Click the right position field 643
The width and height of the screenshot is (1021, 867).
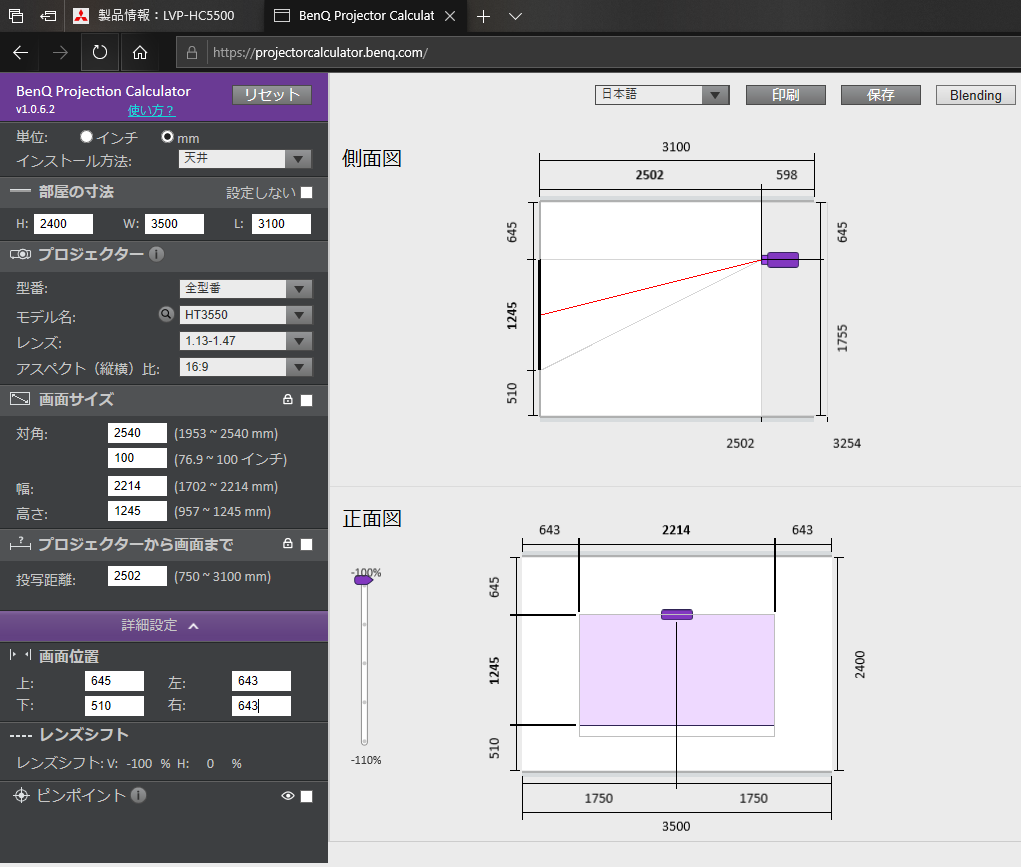[261, 705]
